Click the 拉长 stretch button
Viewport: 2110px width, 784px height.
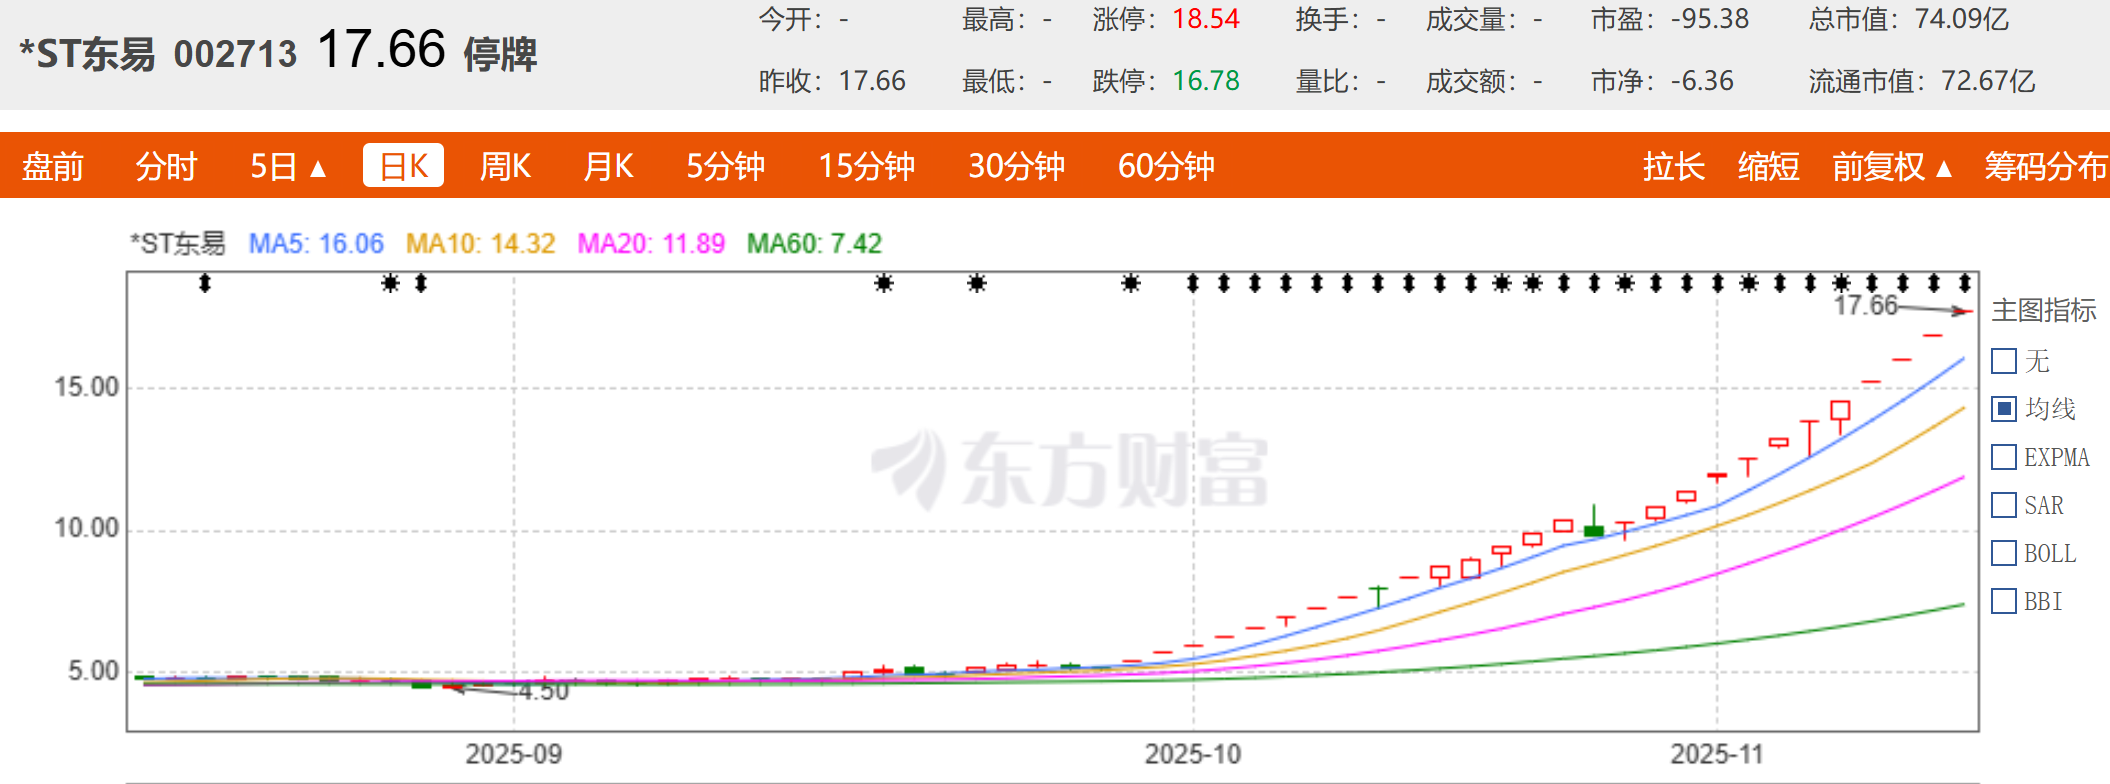[1673, 166]
